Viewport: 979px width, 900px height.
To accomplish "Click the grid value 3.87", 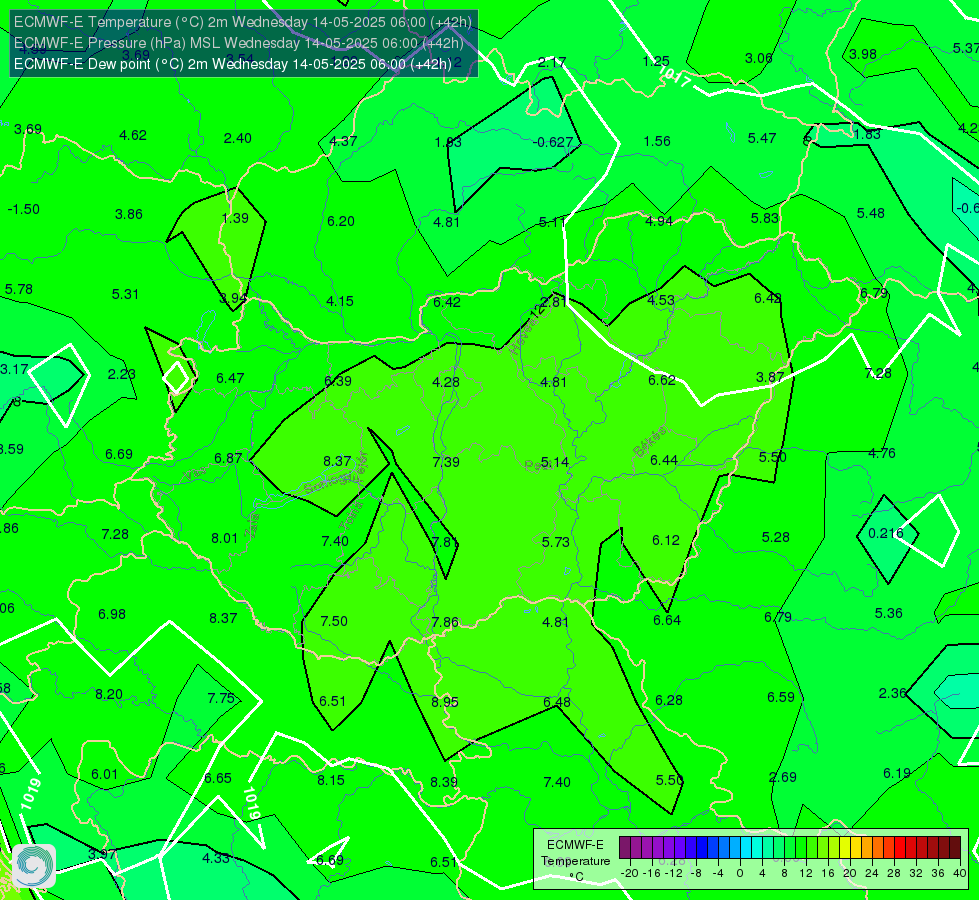I will [769, 377].
